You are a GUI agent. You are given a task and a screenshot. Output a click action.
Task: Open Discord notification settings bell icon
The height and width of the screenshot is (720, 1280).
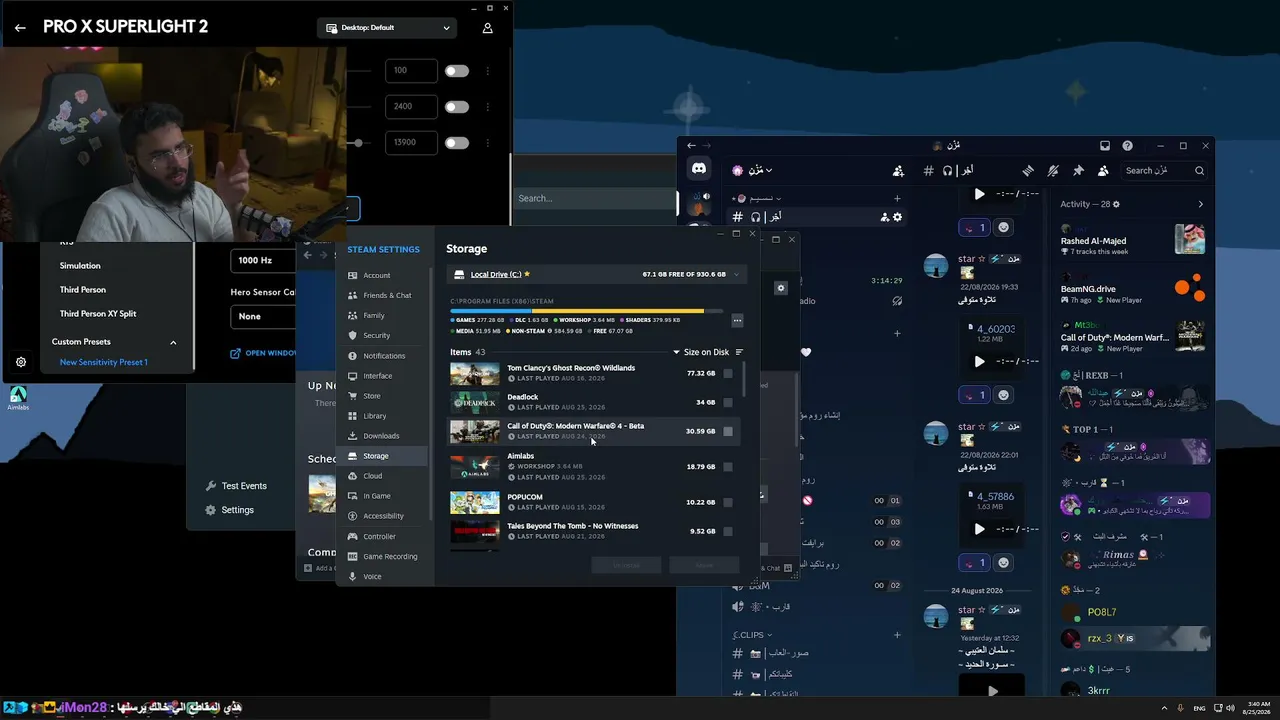click(1052, 171)
